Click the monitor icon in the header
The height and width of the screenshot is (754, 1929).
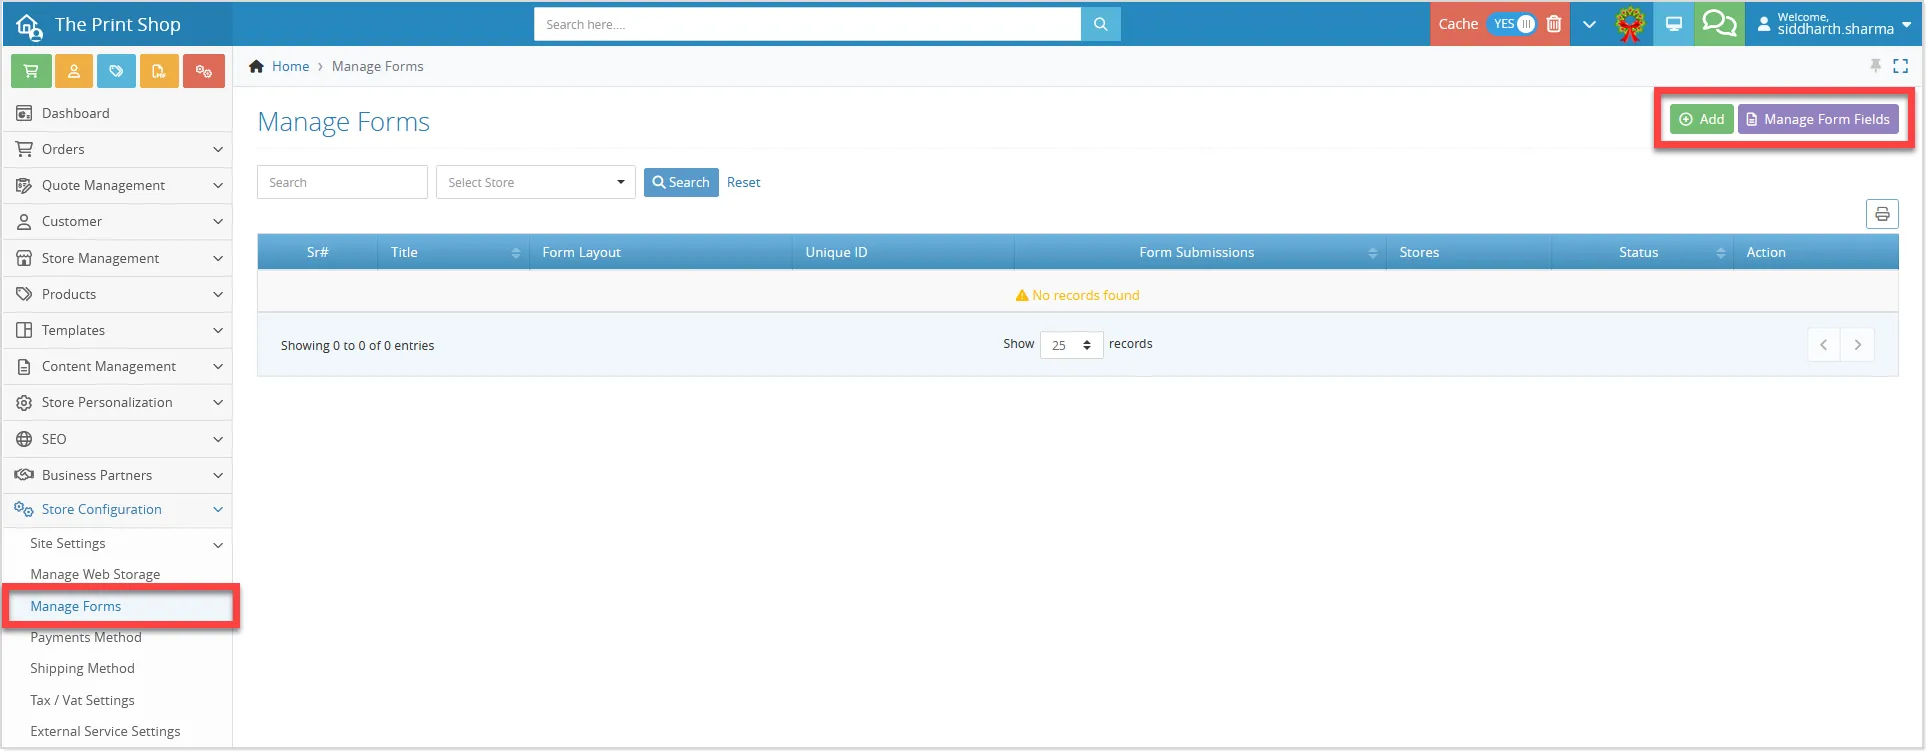coord(1673,24)
